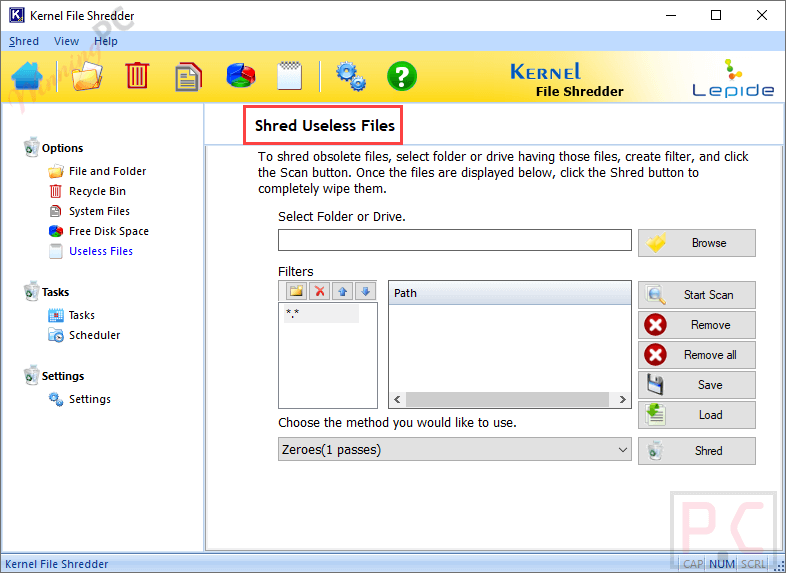The image size is (786, 573).
Task: Add a new filter with folder icon
Action: (x=296, y=291)
